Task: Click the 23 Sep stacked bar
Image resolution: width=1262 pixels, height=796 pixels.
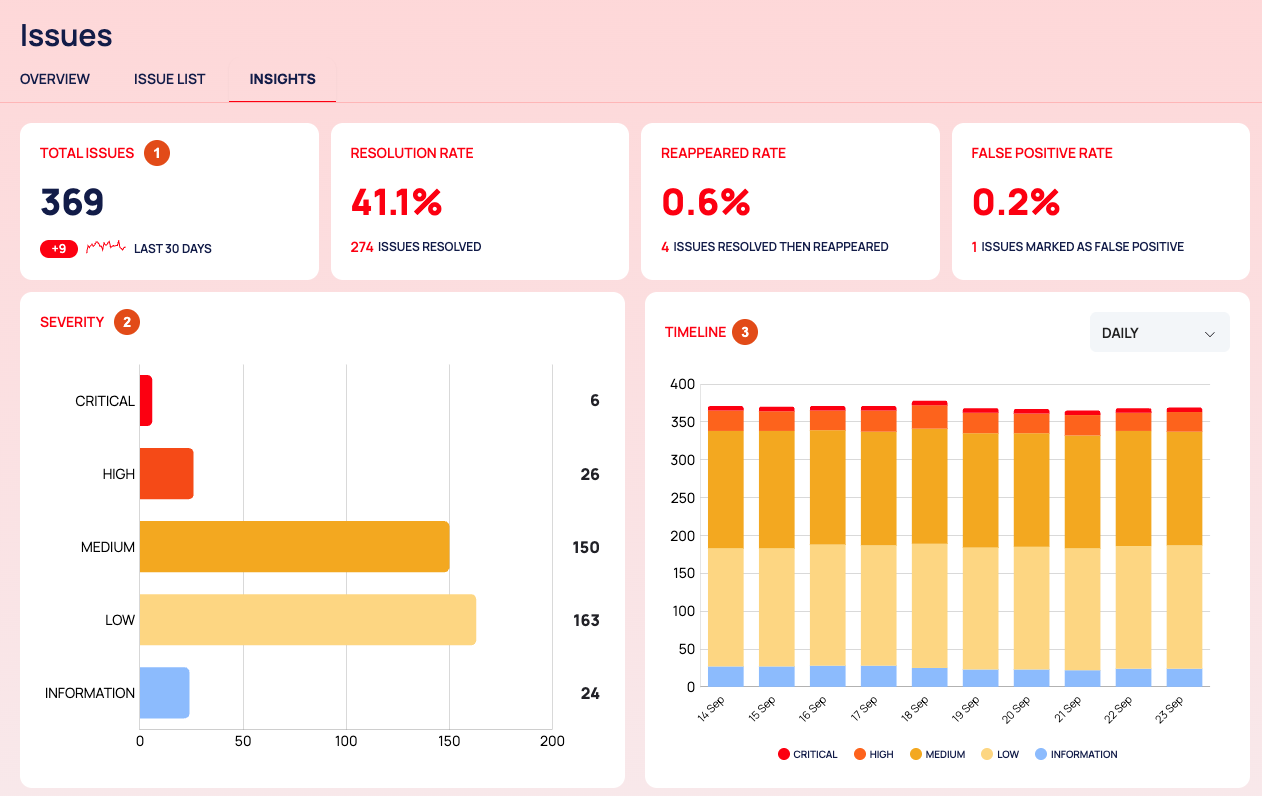Action: click(x=1185, y=547)
